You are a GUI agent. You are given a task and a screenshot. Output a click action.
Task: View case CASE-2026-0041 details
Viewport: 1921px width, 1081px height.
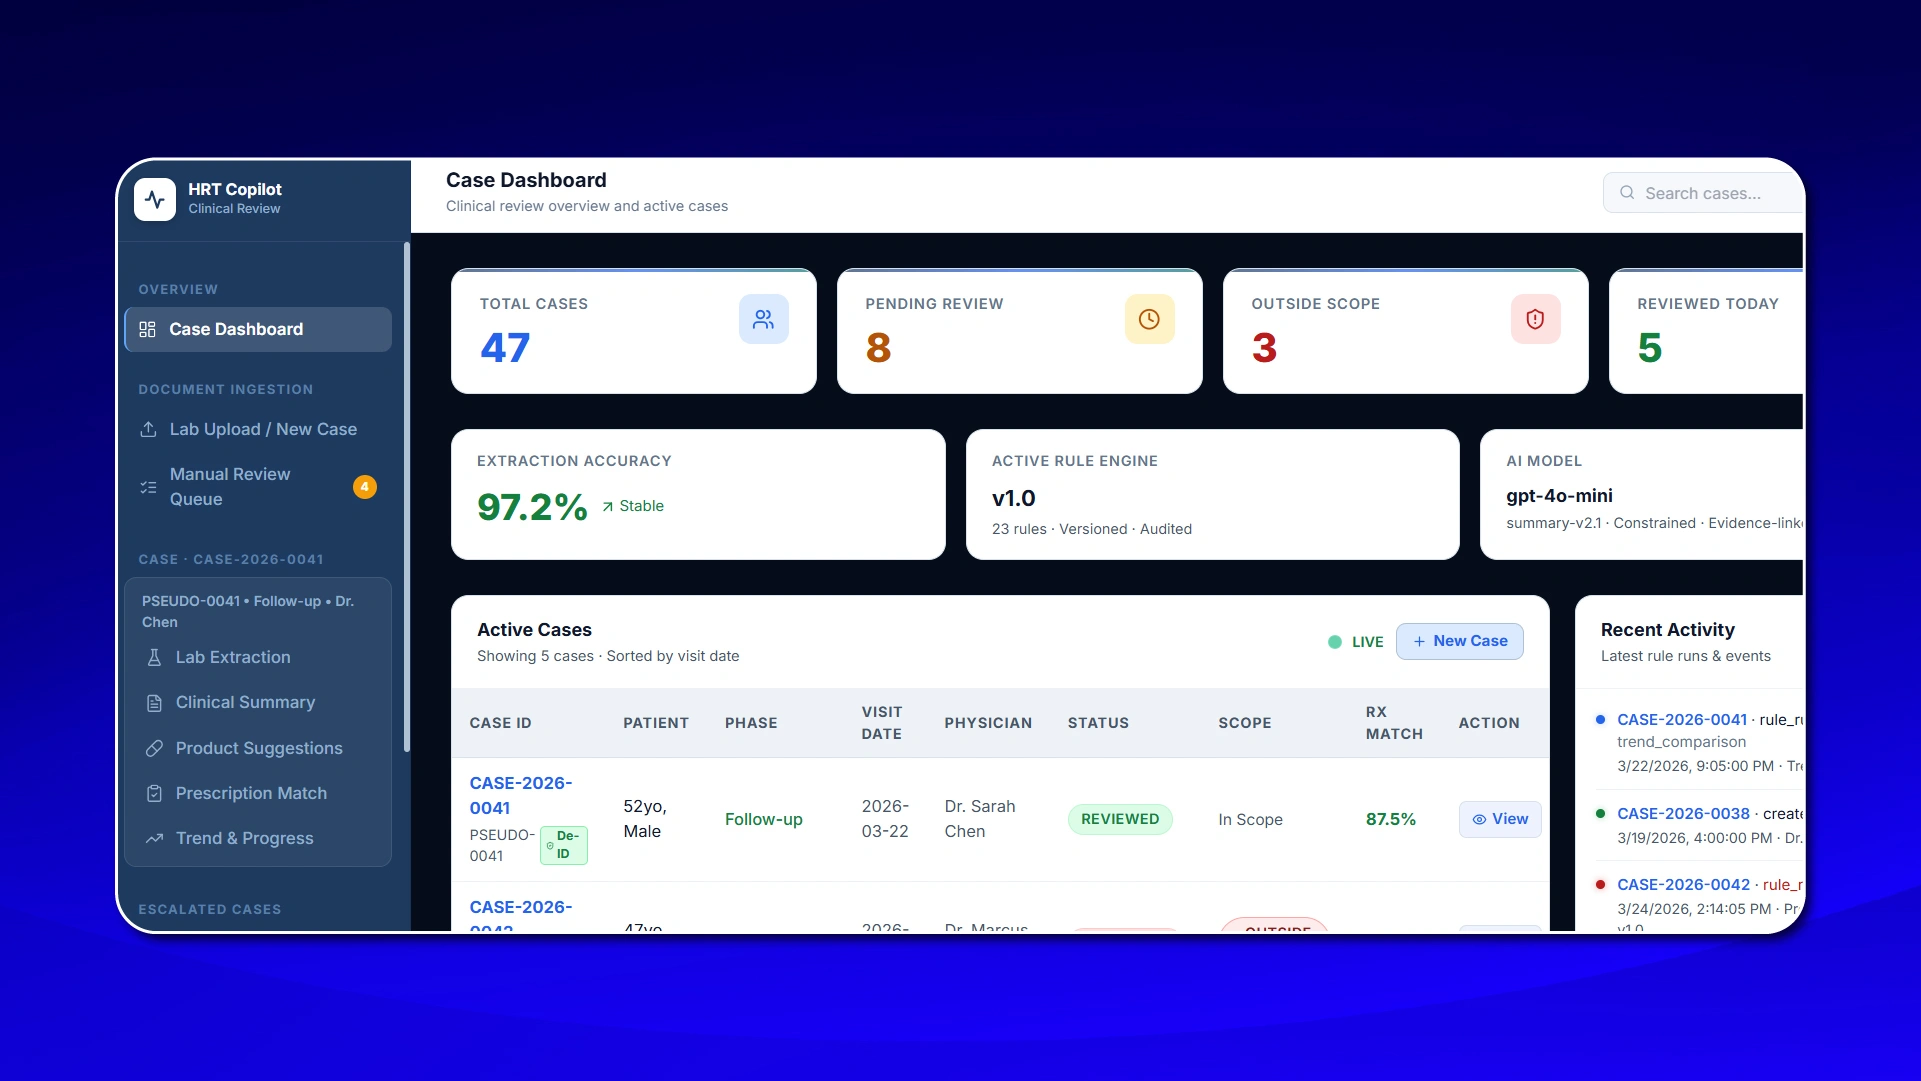point(1499,819)
